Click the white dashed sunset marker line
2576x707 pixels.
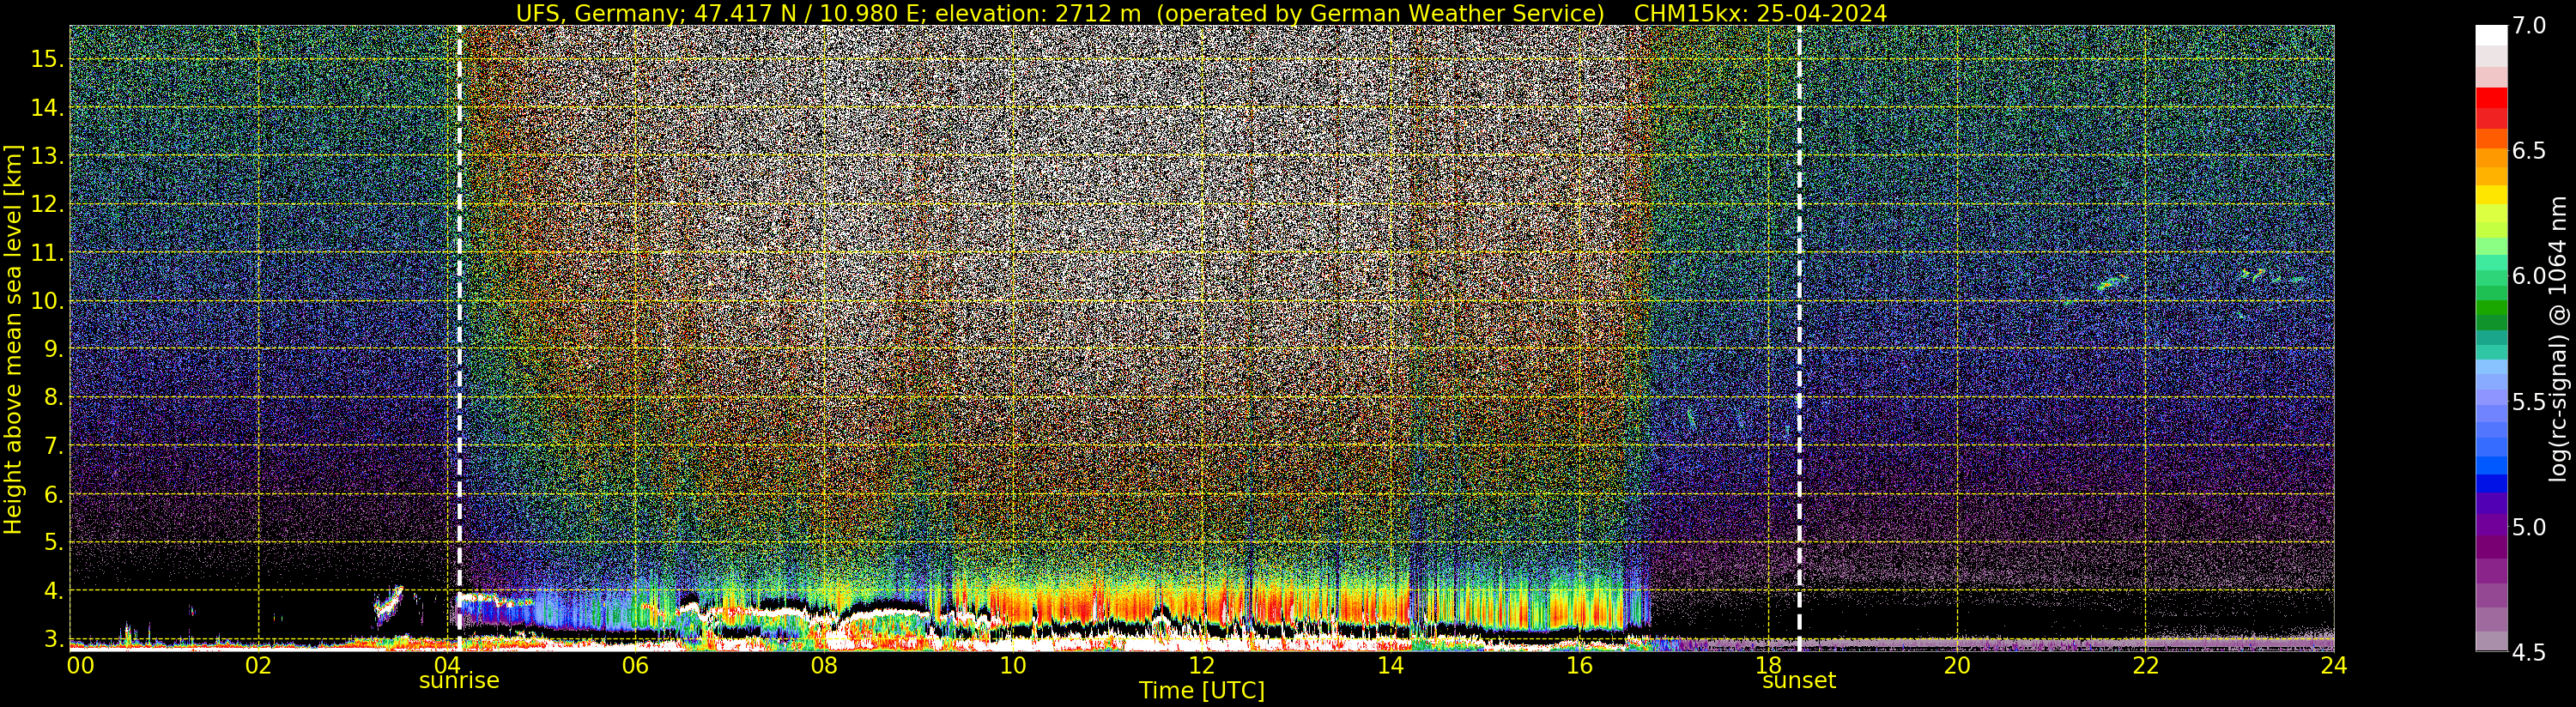(x=1799, y=338)
